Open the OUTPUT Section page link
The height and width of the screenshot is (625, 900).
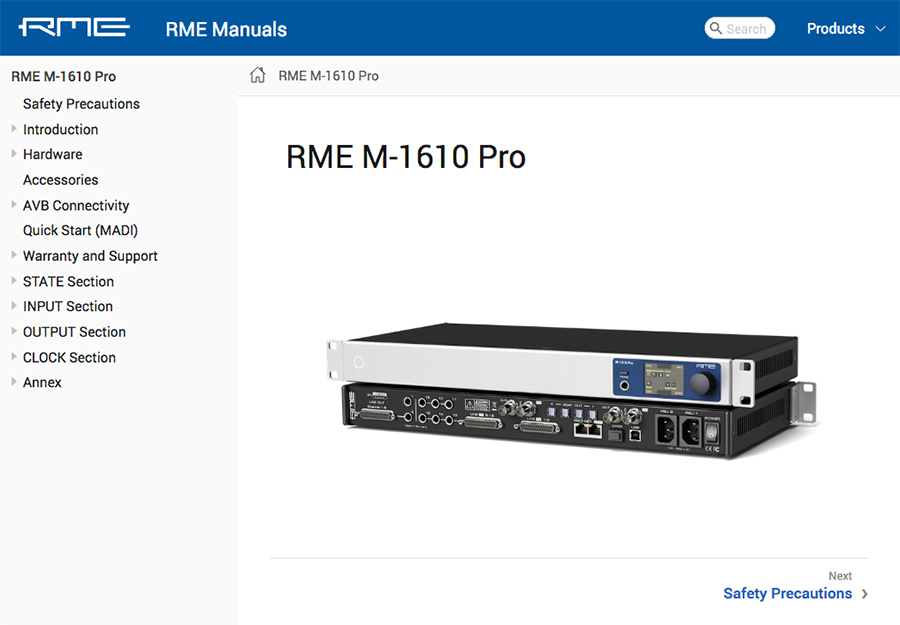[x=74, y=332]
